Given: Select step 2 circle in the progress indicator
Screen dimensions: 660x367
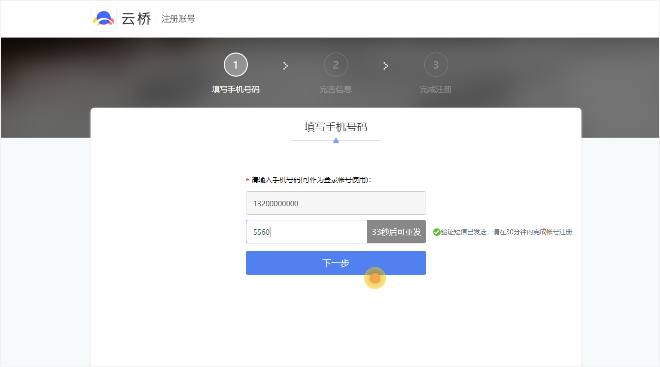Looking at the screenshot, I should [335, 65].
